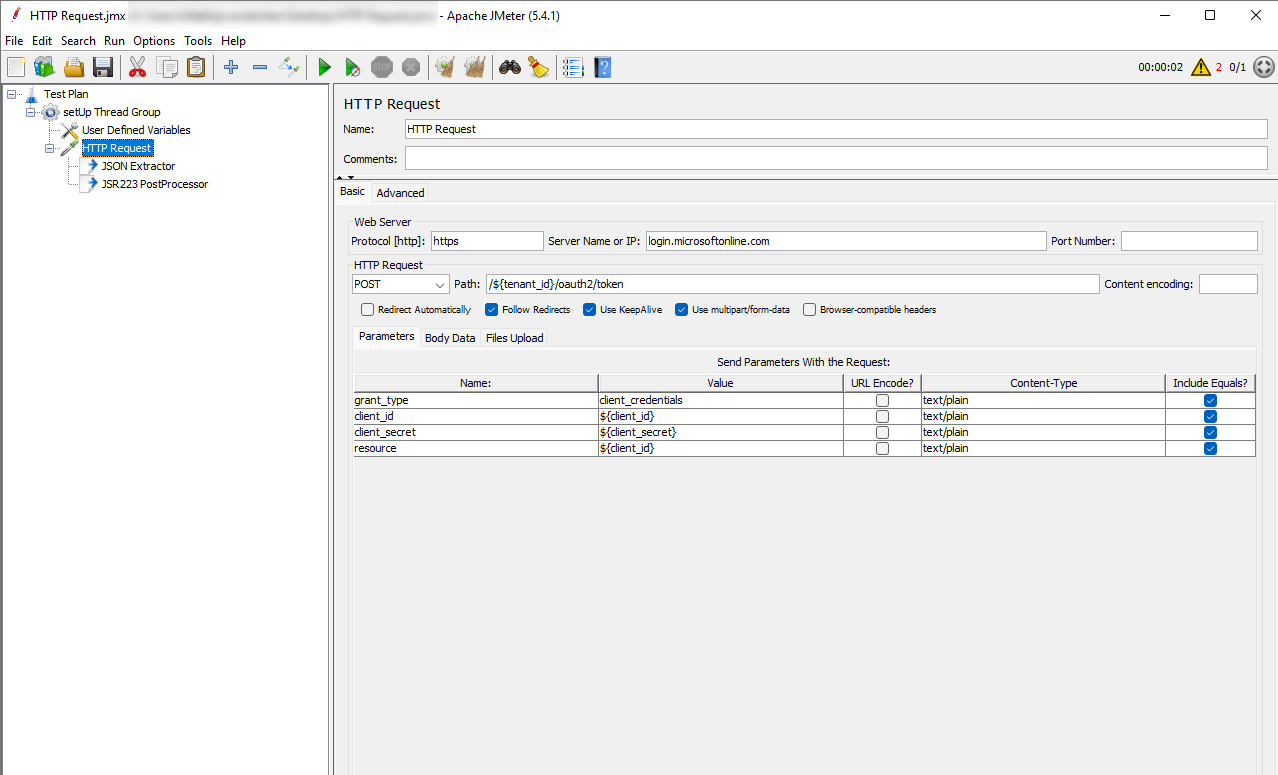Disable Follow Redirects
The width and height of the screenshot is (1278, 775).
[x=491, y=309]
